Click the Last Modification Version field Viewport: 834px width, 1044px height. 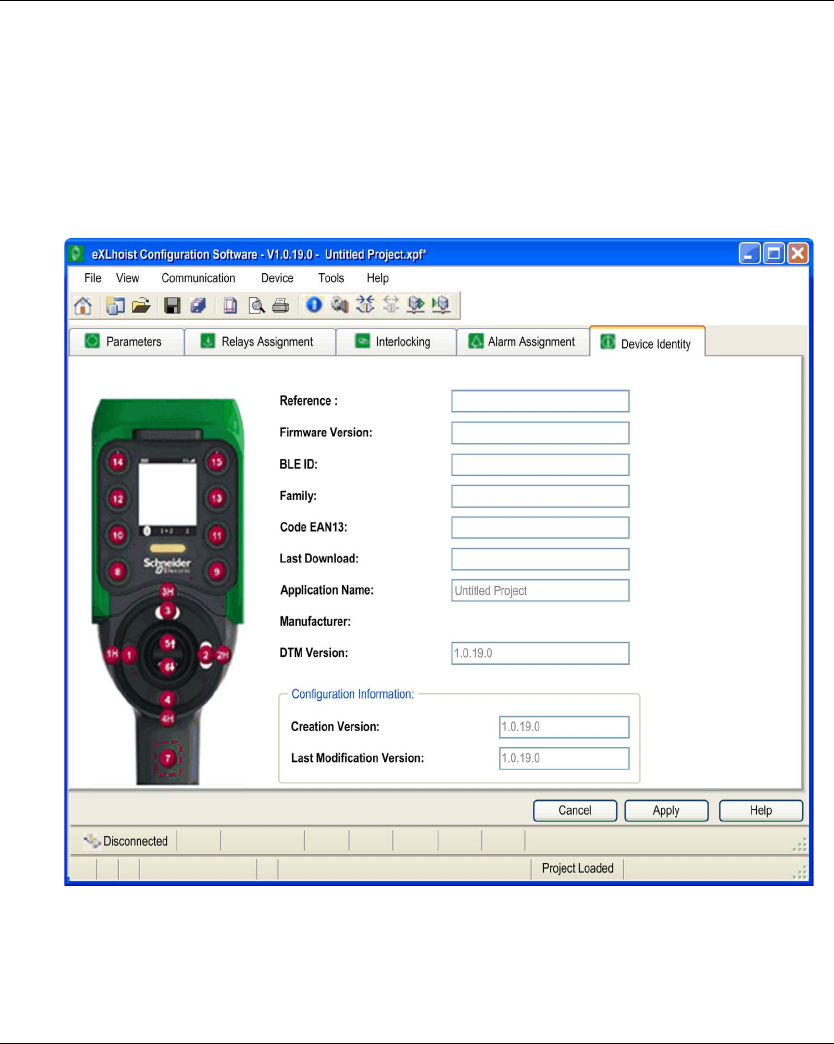point(564,758)
